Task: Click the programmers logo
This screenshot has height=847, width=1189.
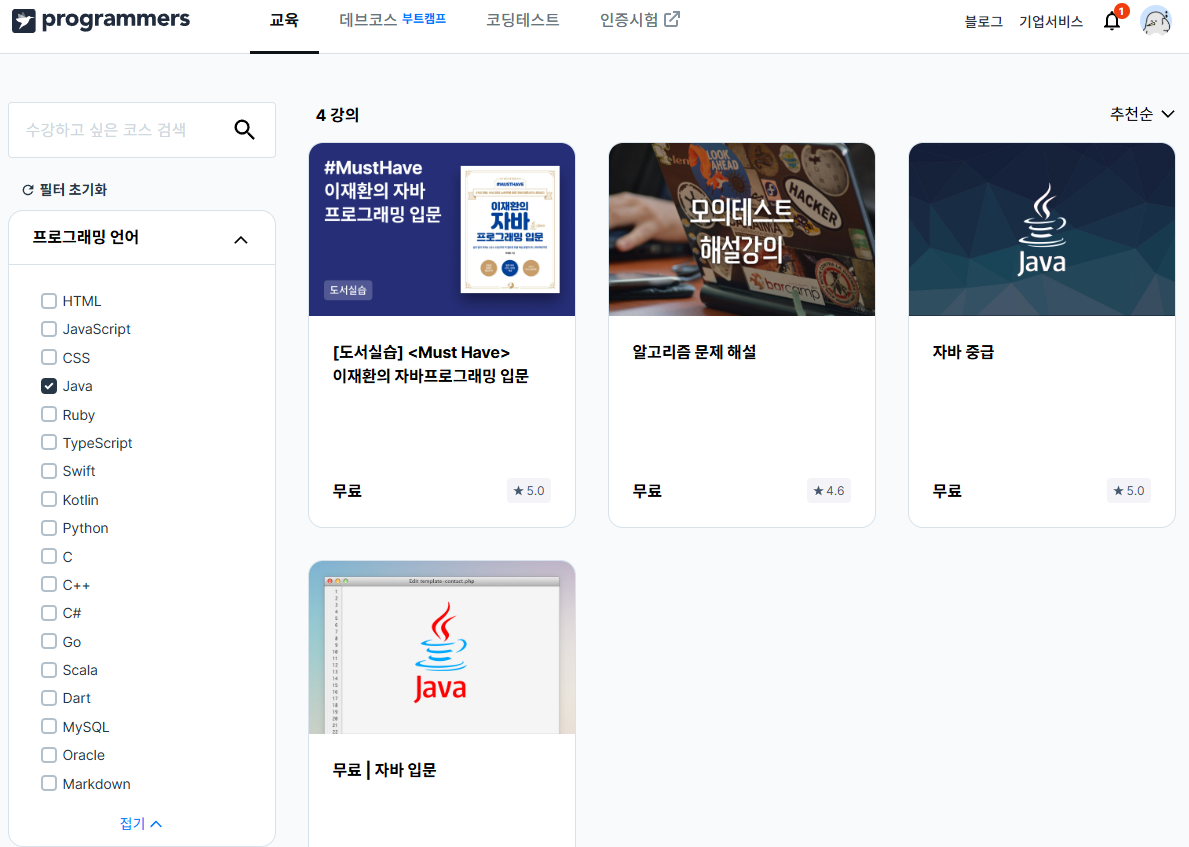Action: 101,20
